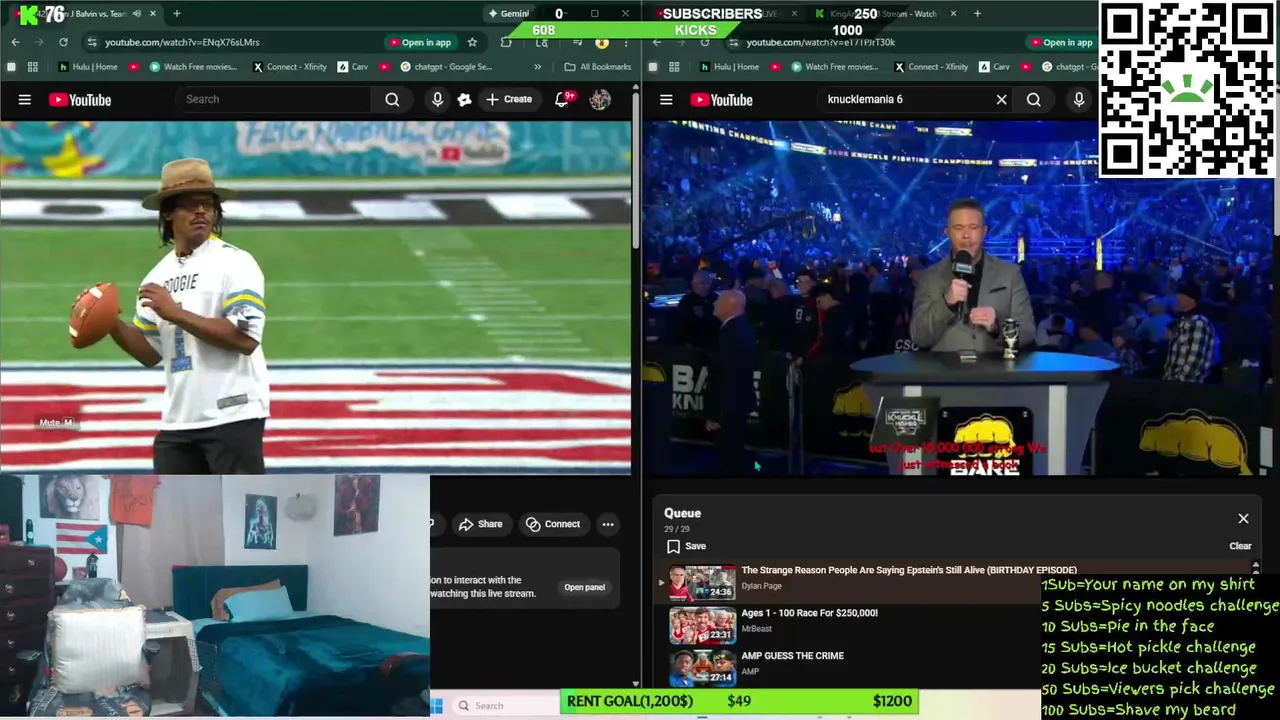Click the football video player in left window
This screenshot has height=720, width=1280.
[315, 298]
